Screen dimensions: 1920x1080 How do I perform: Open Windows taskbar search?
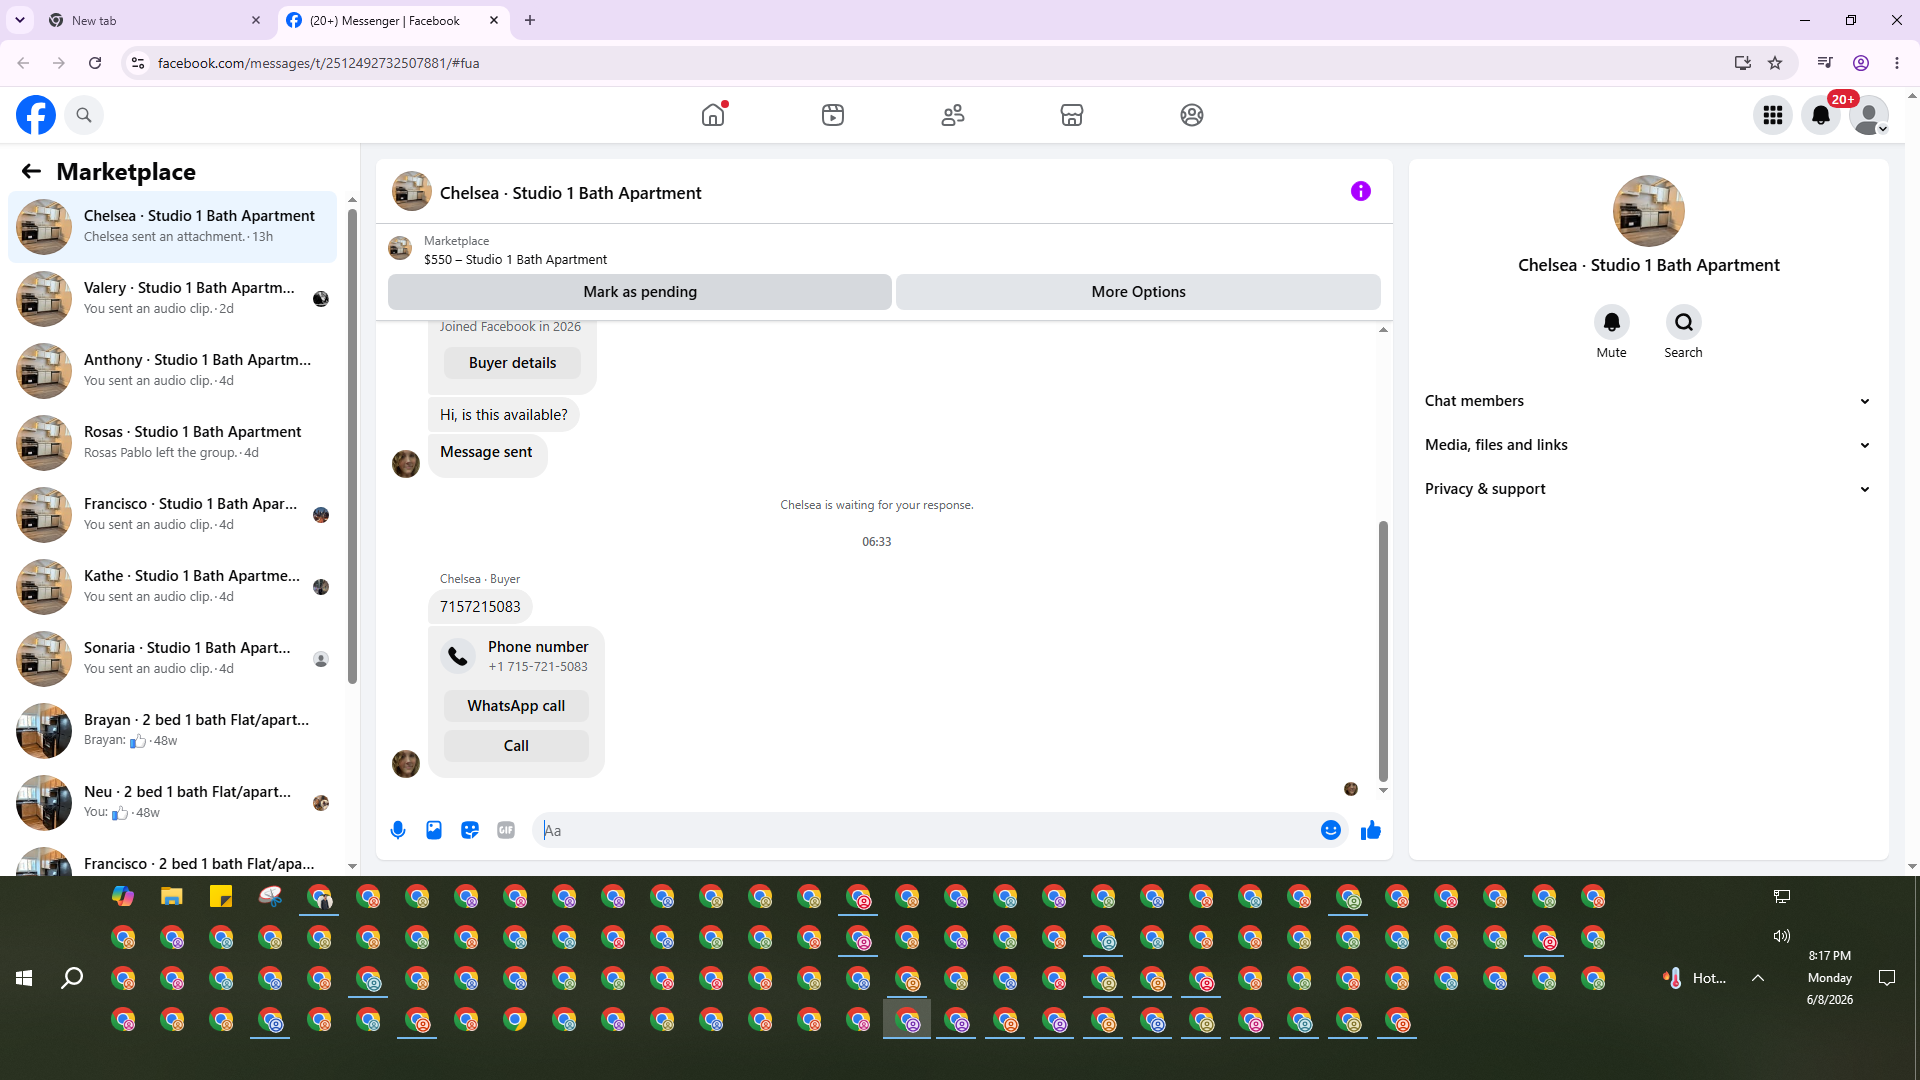72,978
